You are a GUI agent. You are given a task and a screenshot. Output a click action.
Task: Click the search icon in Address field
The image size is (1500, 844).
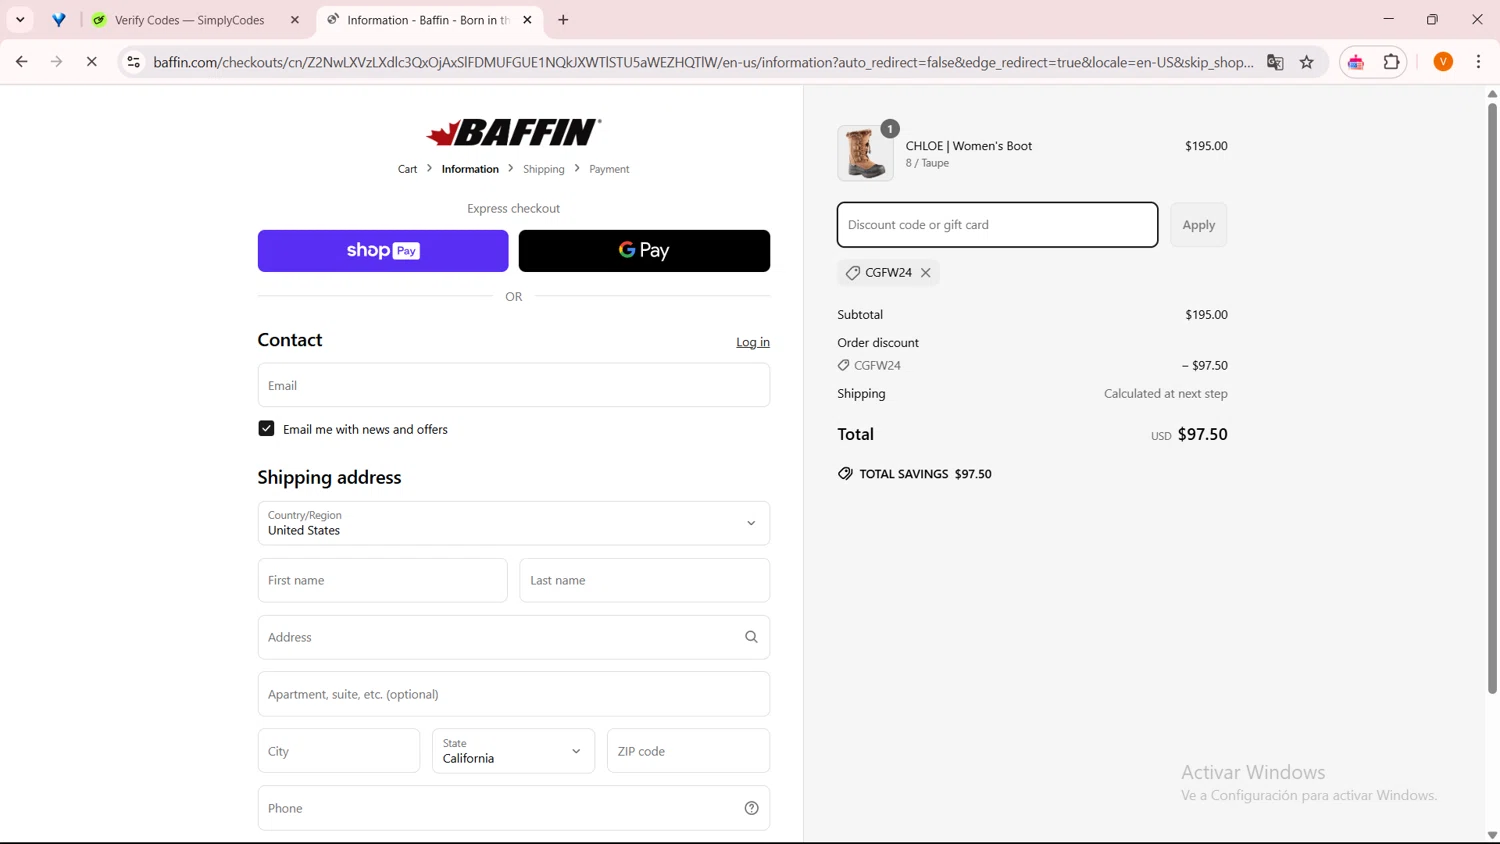pos(751,637)
